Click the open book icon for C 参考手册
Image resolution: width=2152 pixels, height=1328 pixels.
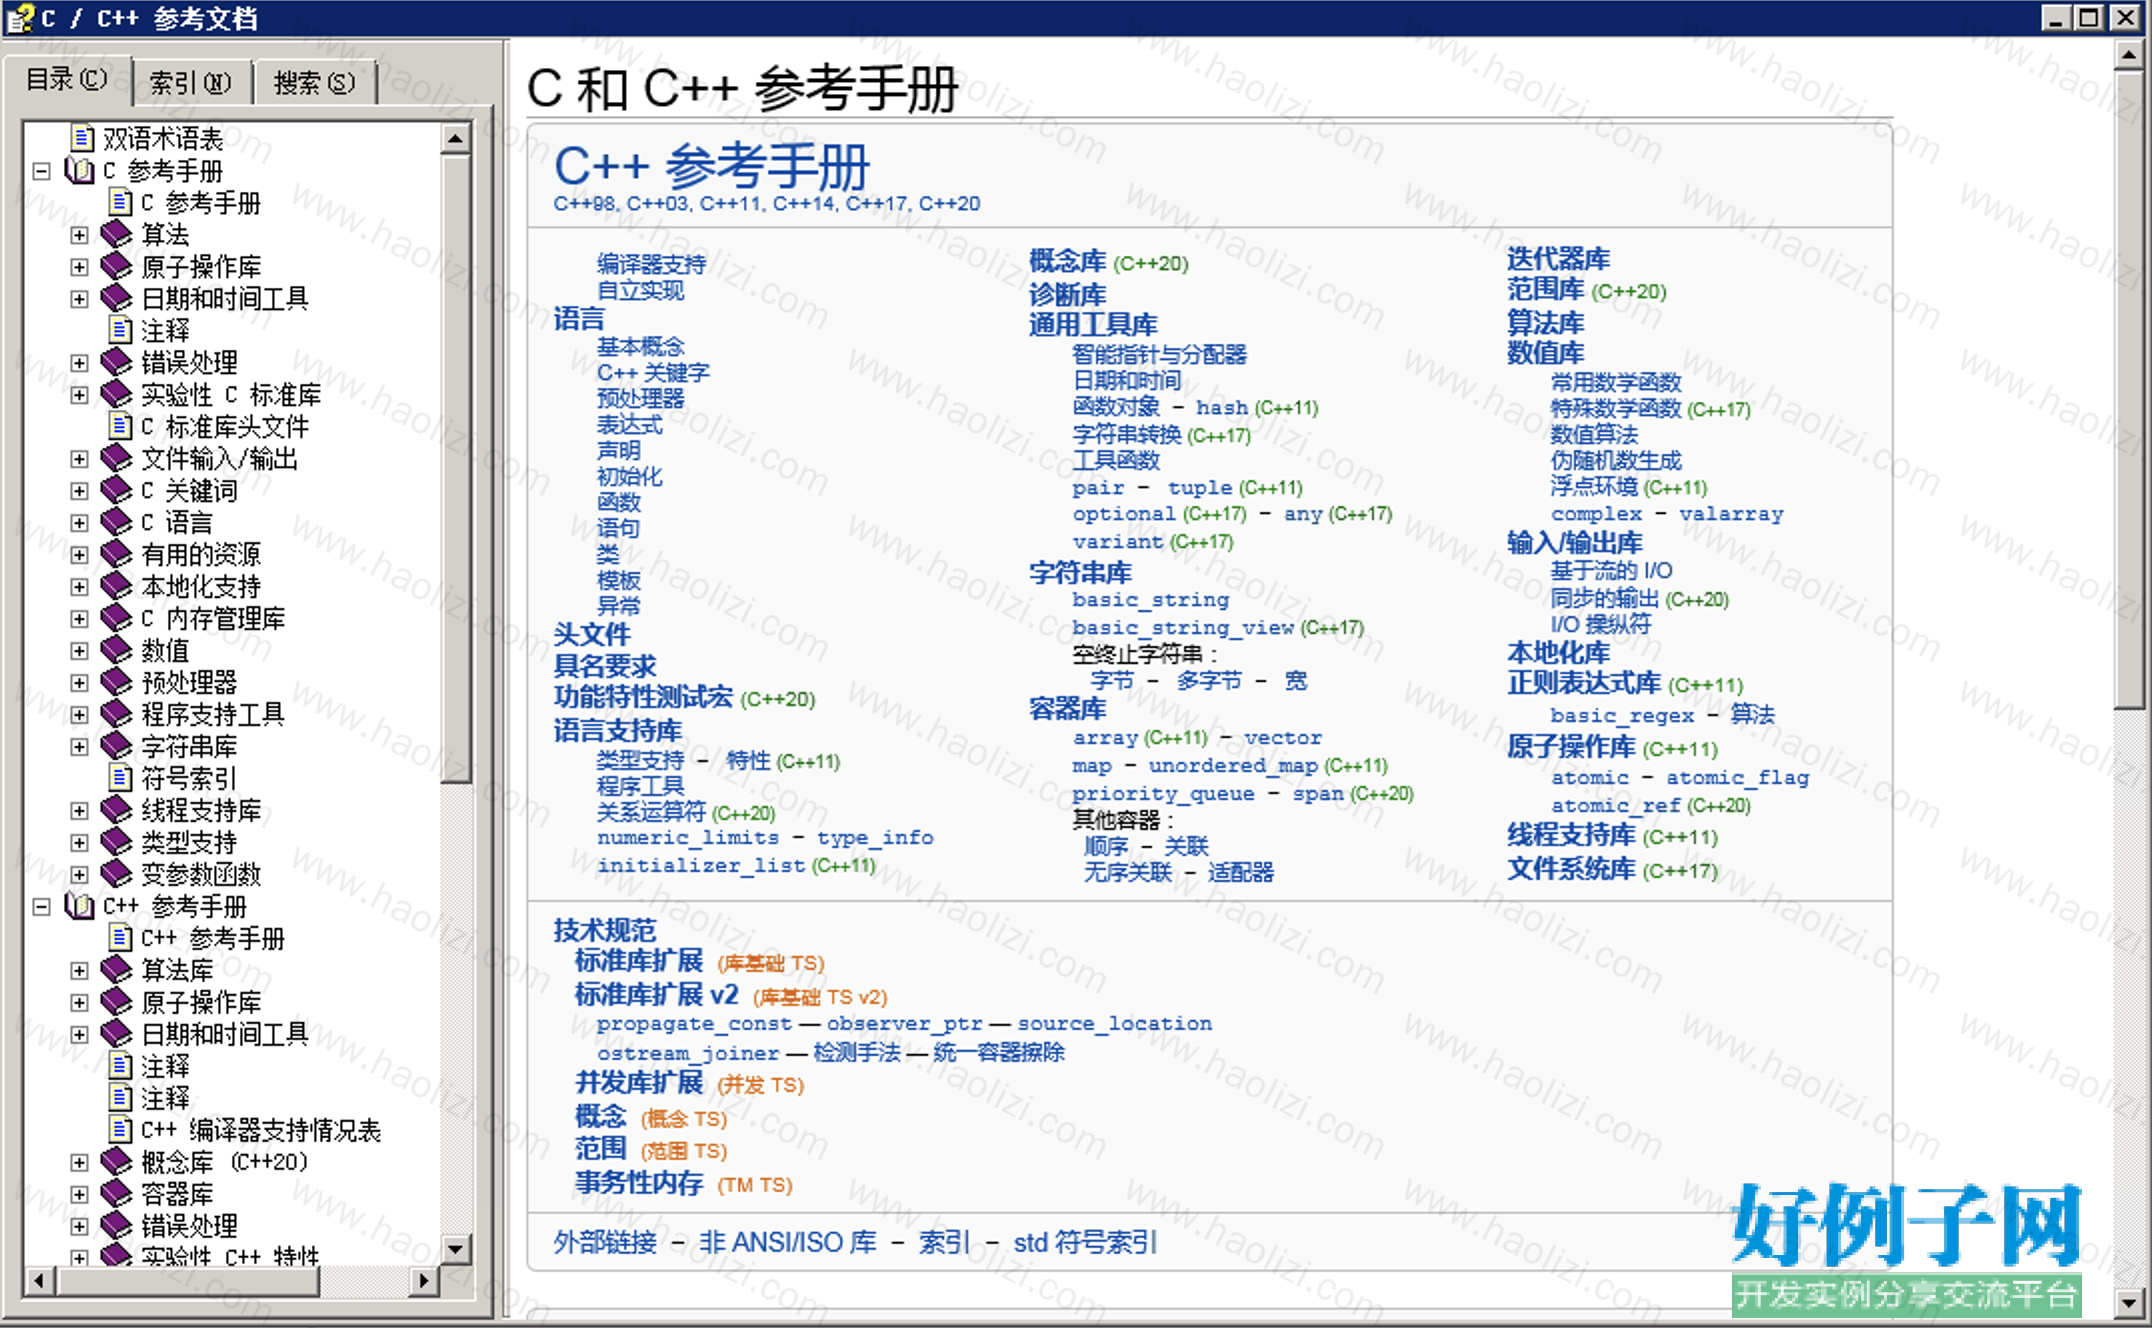tap(79, 170)
